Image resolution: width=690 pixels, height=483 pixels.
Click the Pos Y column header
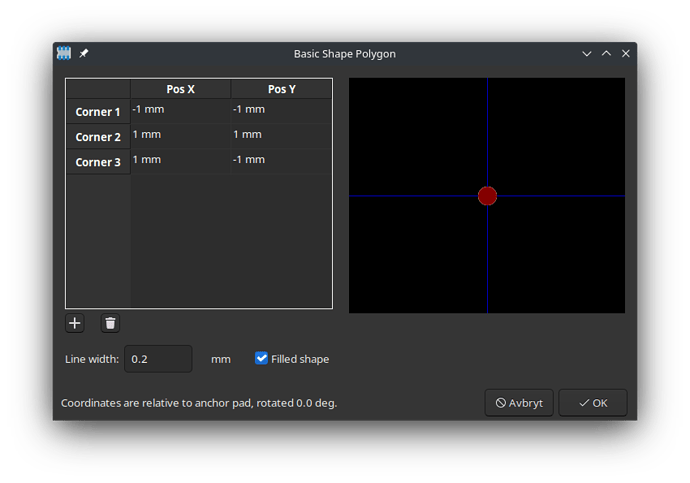(x=282, y=89)
